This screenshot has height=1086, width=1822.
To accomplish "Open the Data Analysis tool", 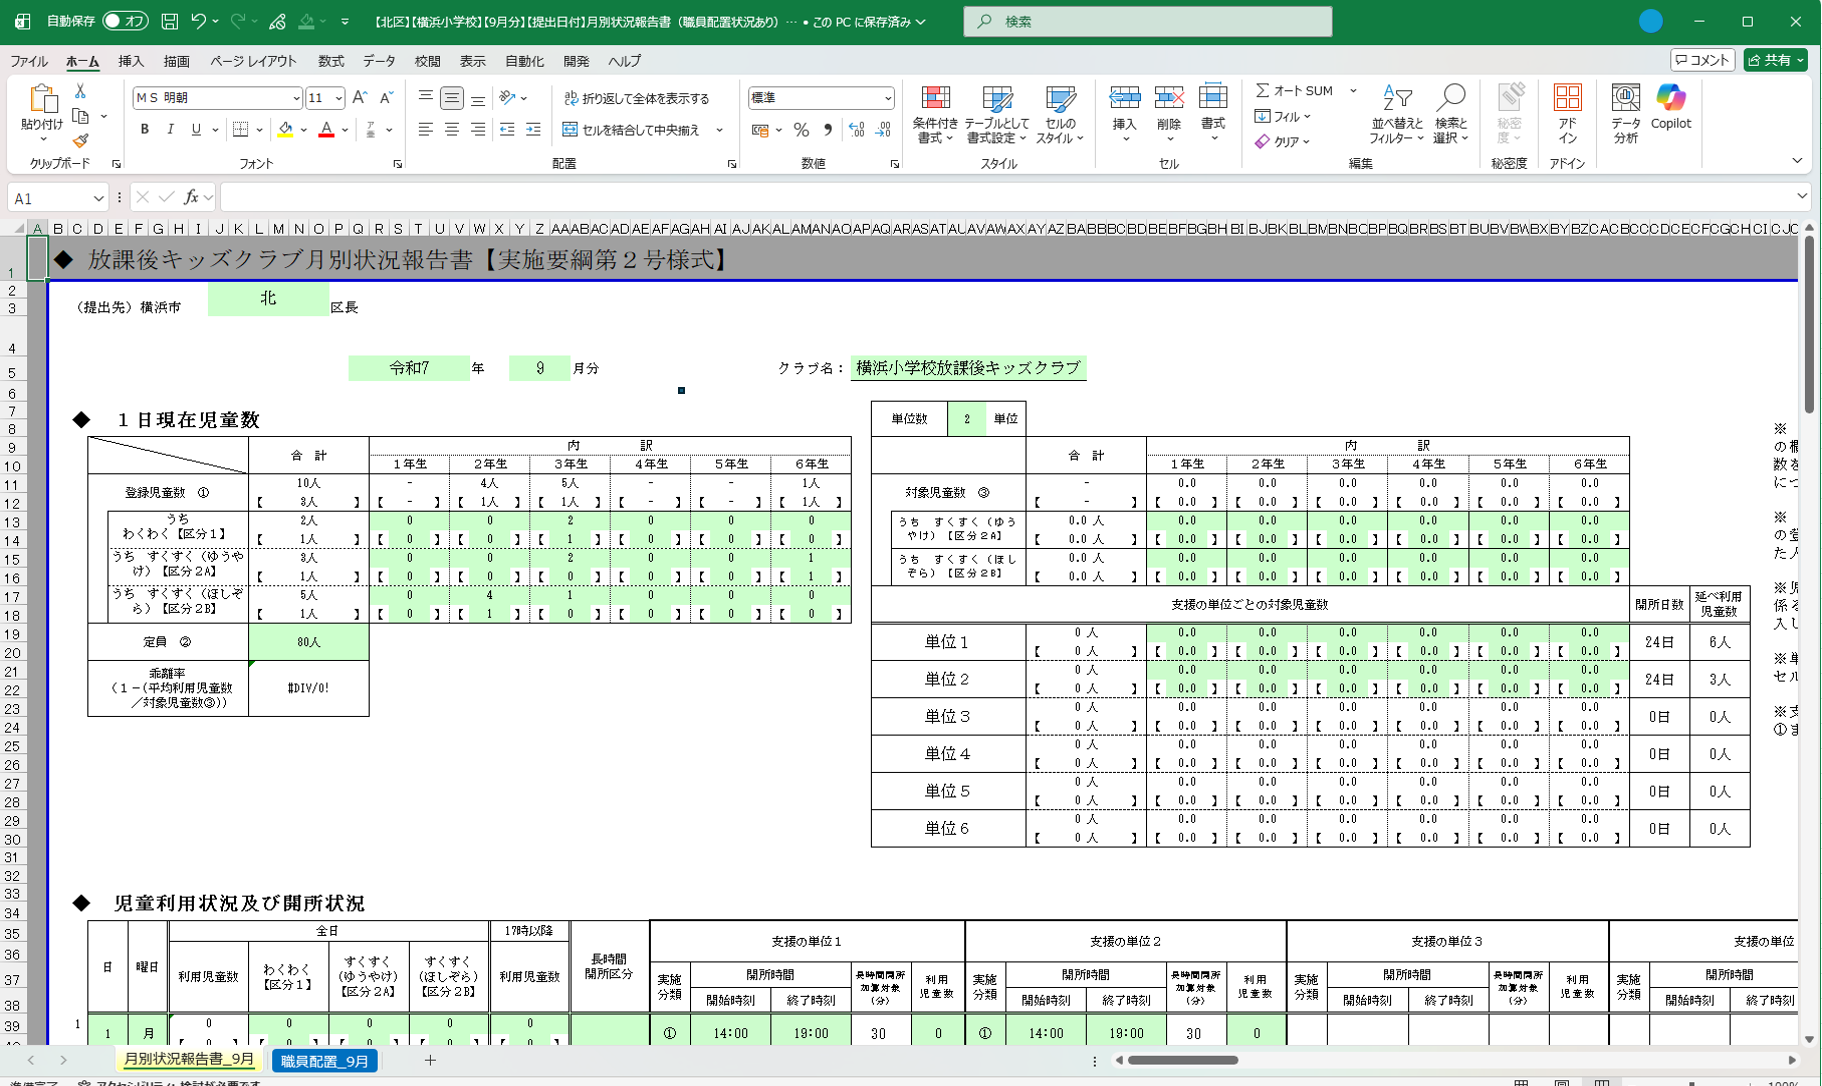I will click(1625, 115).
